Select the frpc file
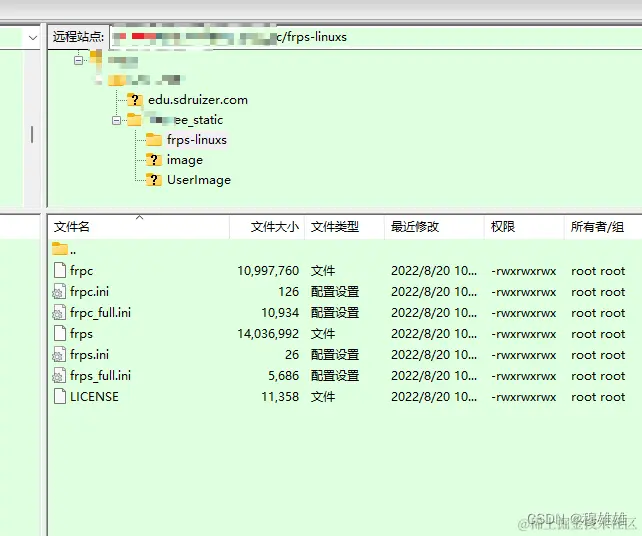 click(x=81, y=271)
